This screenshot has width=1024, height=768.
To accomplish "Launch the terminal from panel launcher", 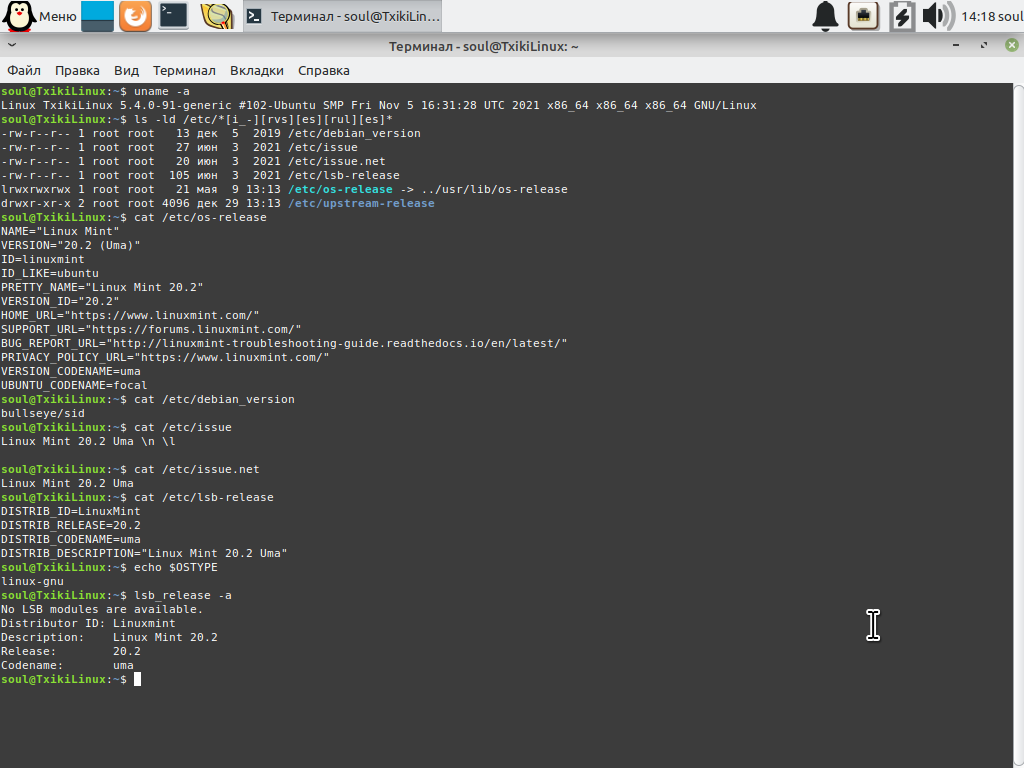I will click(x=174, y=16).
